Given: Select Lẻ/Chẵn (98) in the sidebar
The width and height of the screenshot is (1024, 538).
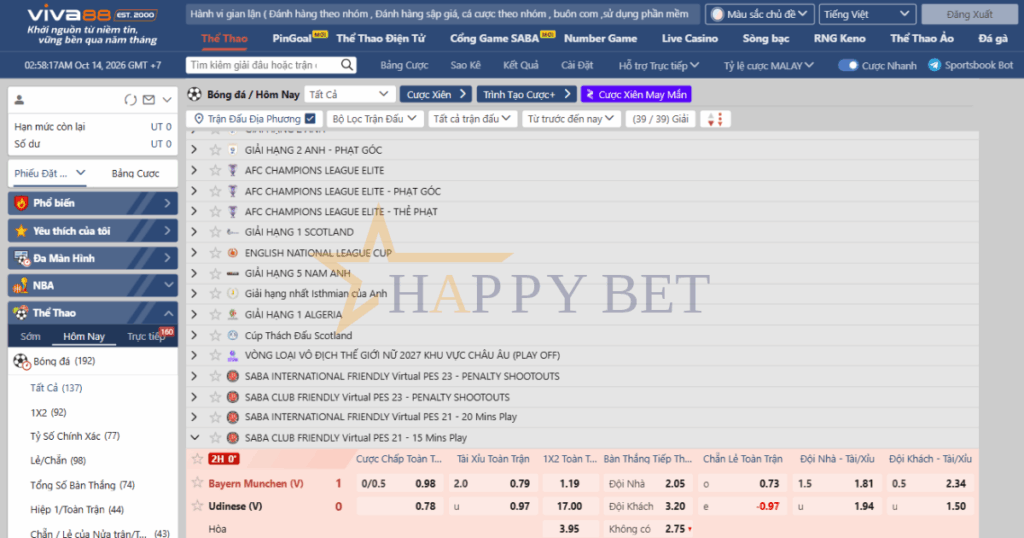Looking at the screenshot, I should tap(58, 460).
